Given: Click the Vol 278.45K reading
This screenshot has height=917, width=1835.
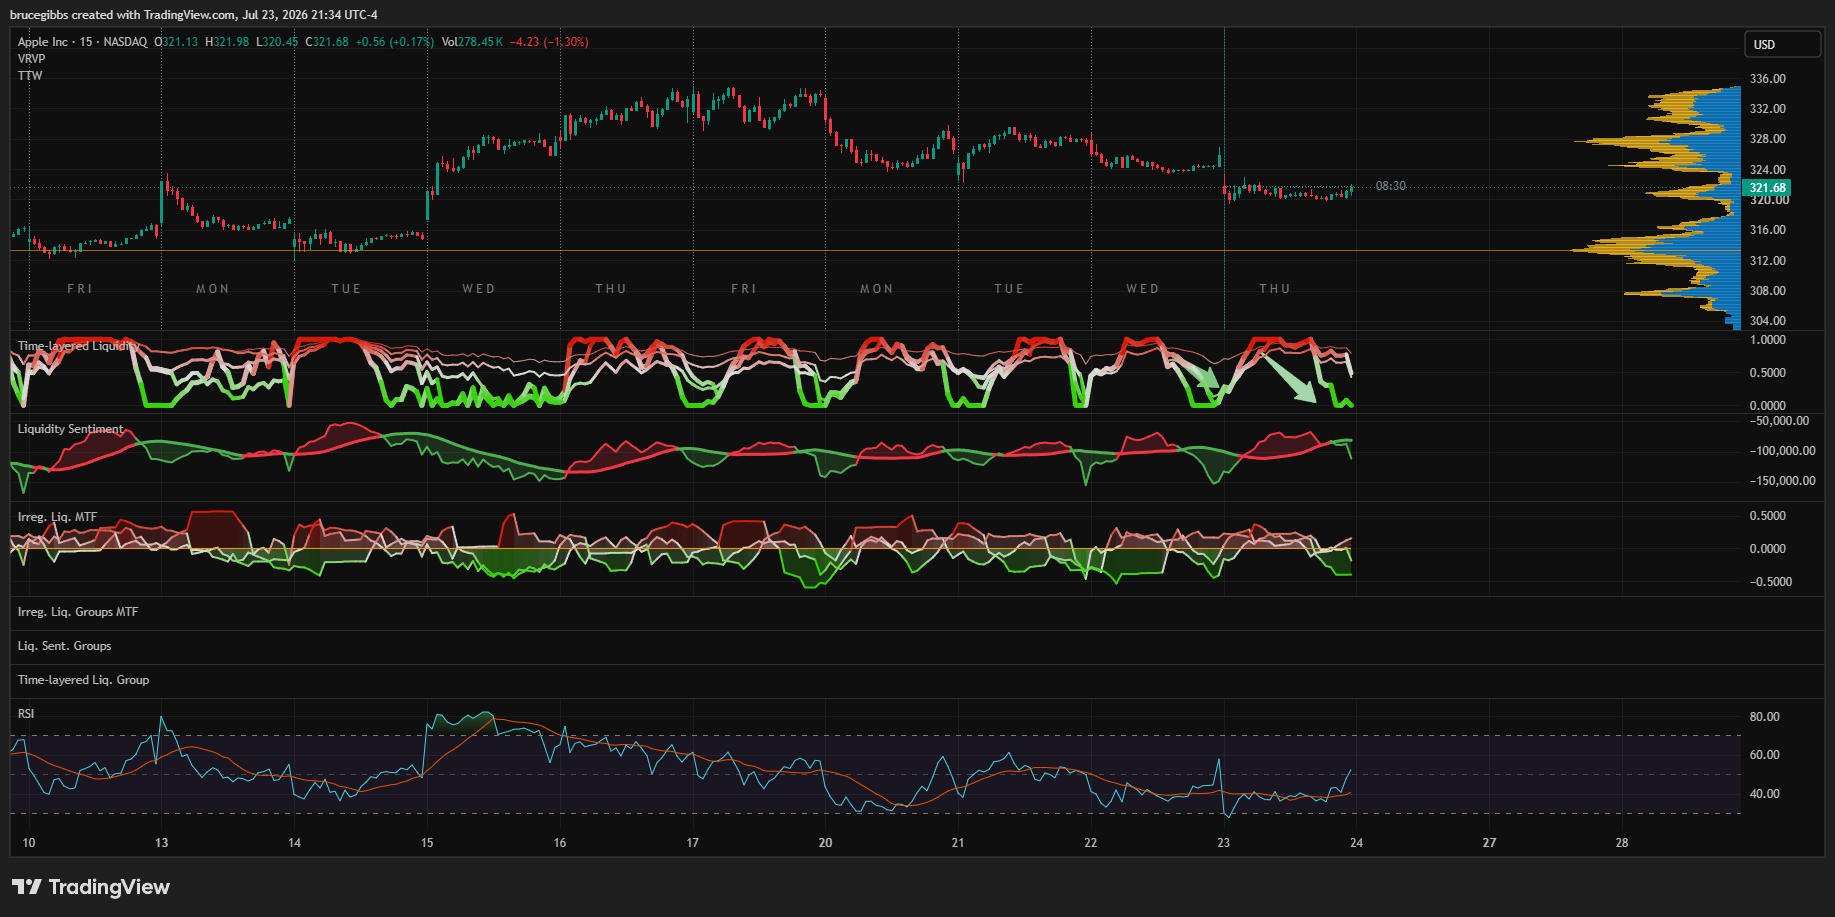Looking at the screenshot, I should tap(472, 42).
